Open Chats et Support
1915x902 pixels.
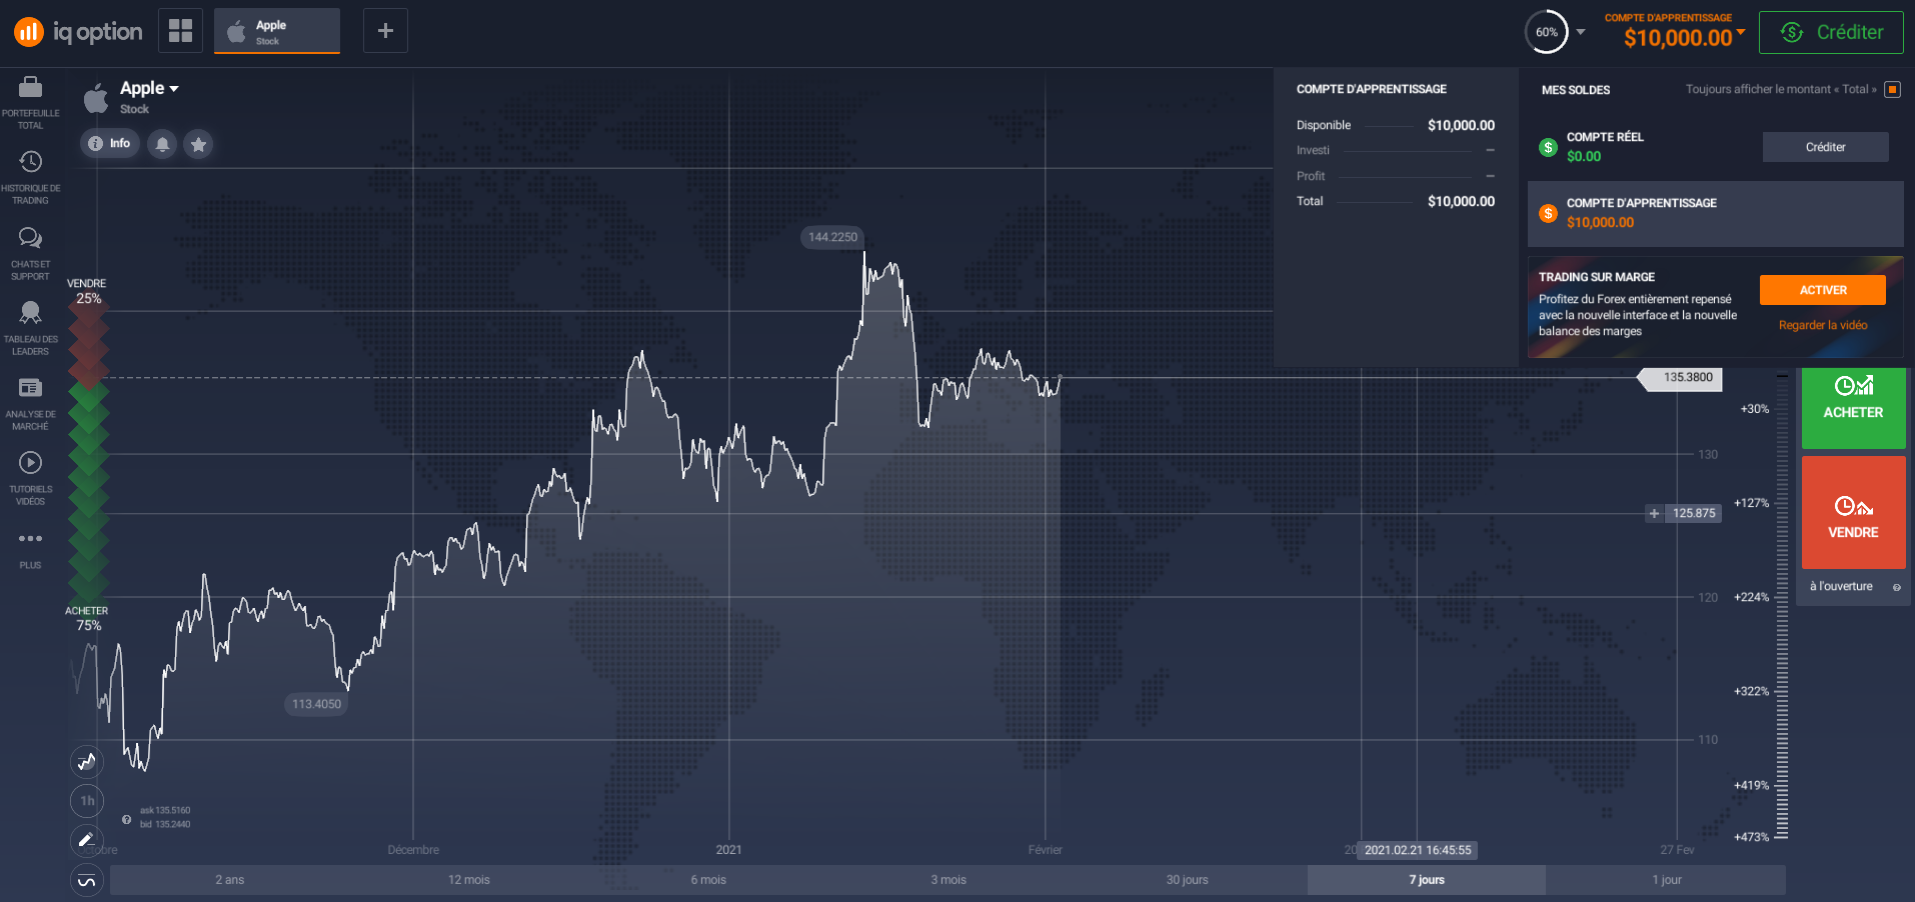point(30,252)
